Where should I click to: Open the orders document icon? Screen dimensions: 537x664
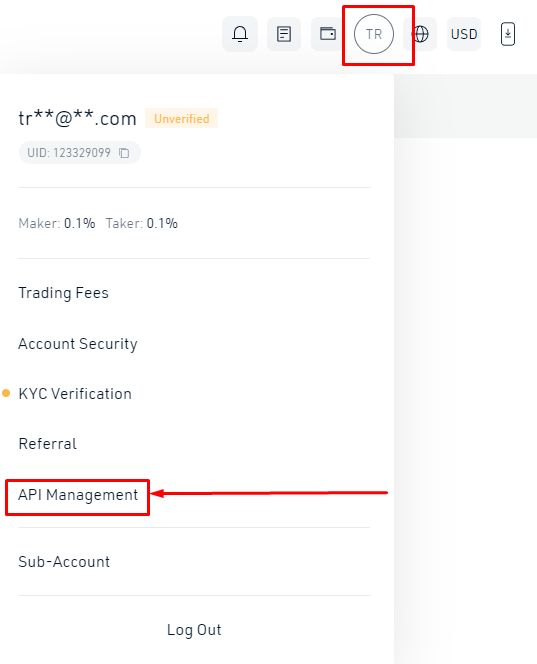coord(284,34)
